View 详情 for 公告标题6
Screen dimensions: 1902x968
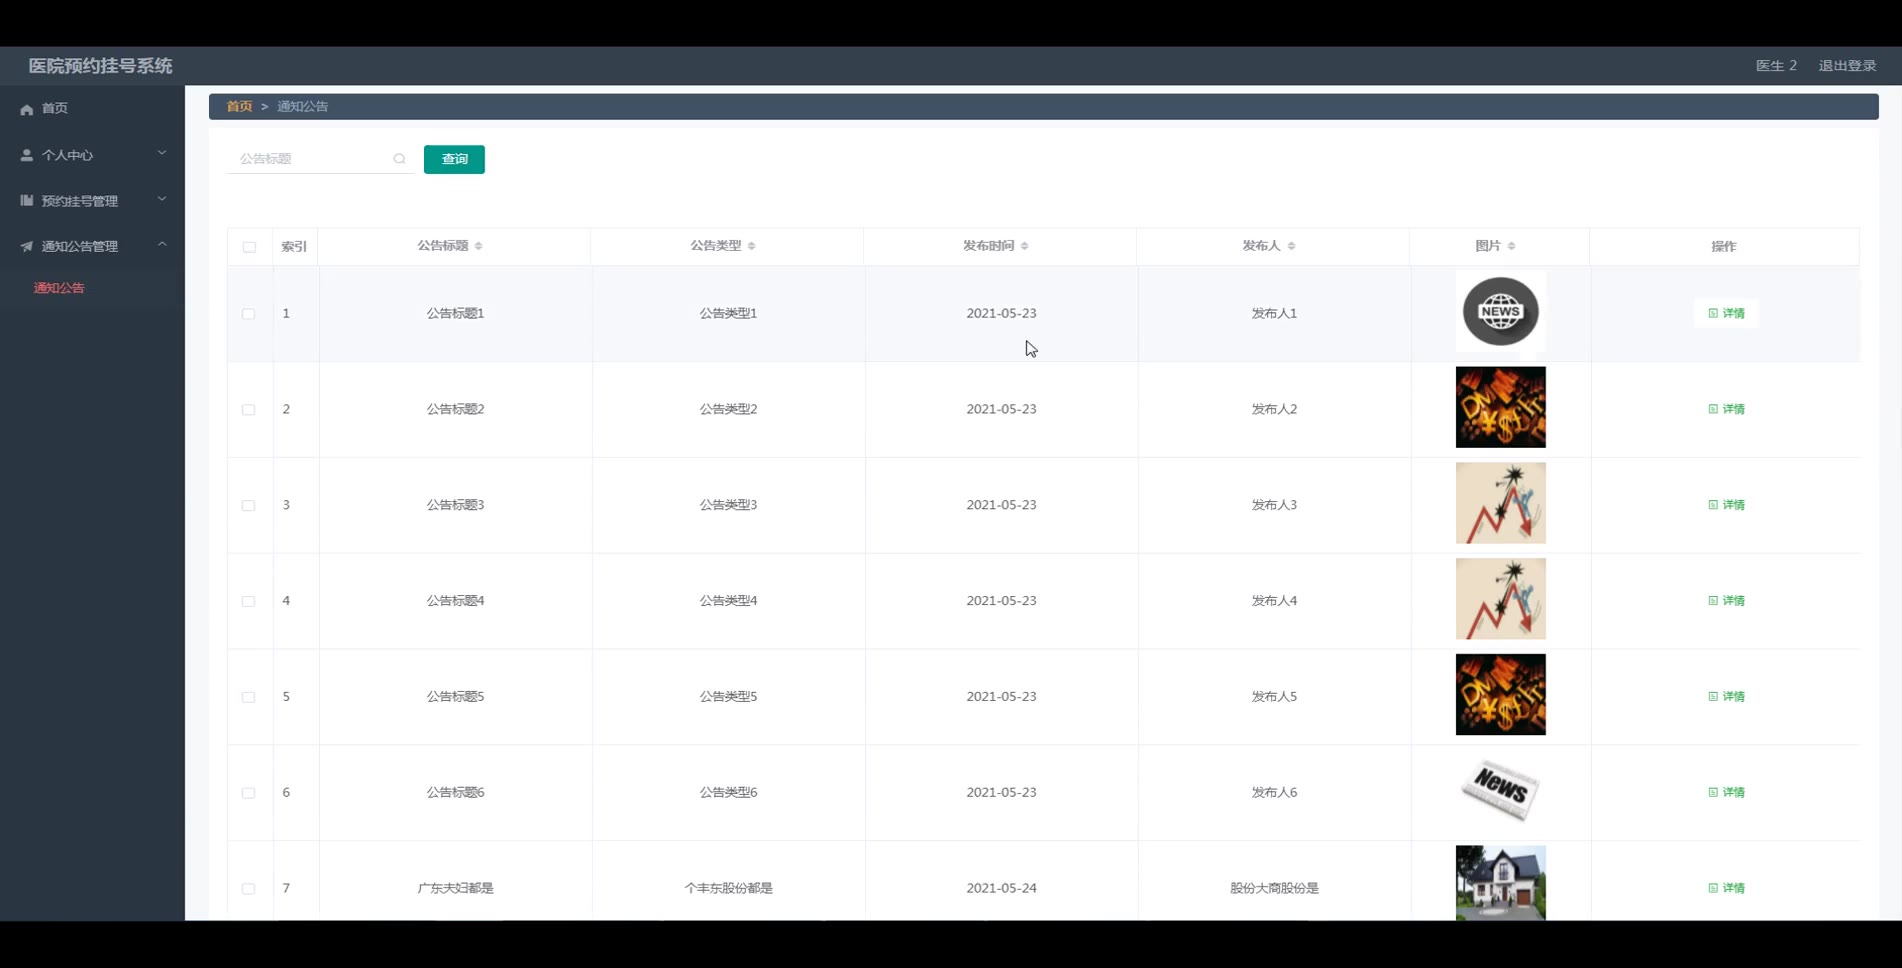(1726, 792)
